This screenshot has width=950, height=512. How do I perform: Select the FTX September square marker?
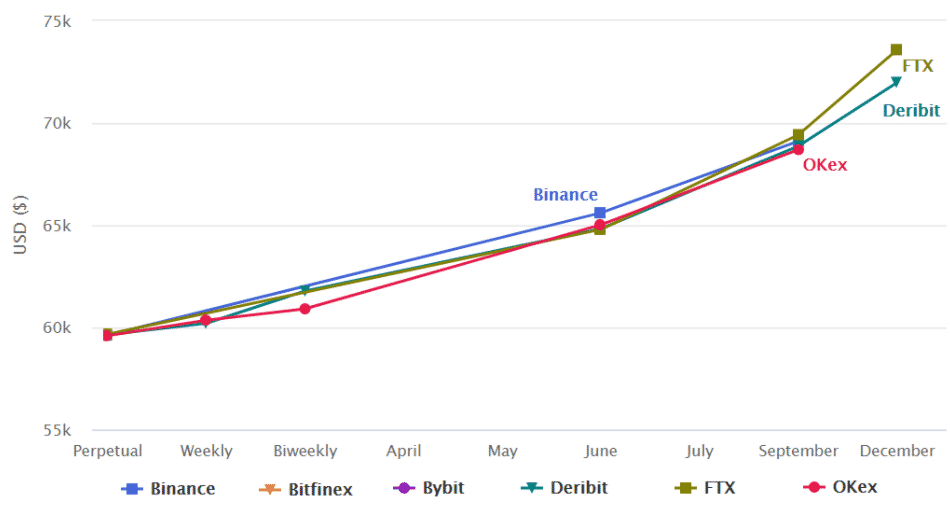pyautogui.click(x=798, y=135)
